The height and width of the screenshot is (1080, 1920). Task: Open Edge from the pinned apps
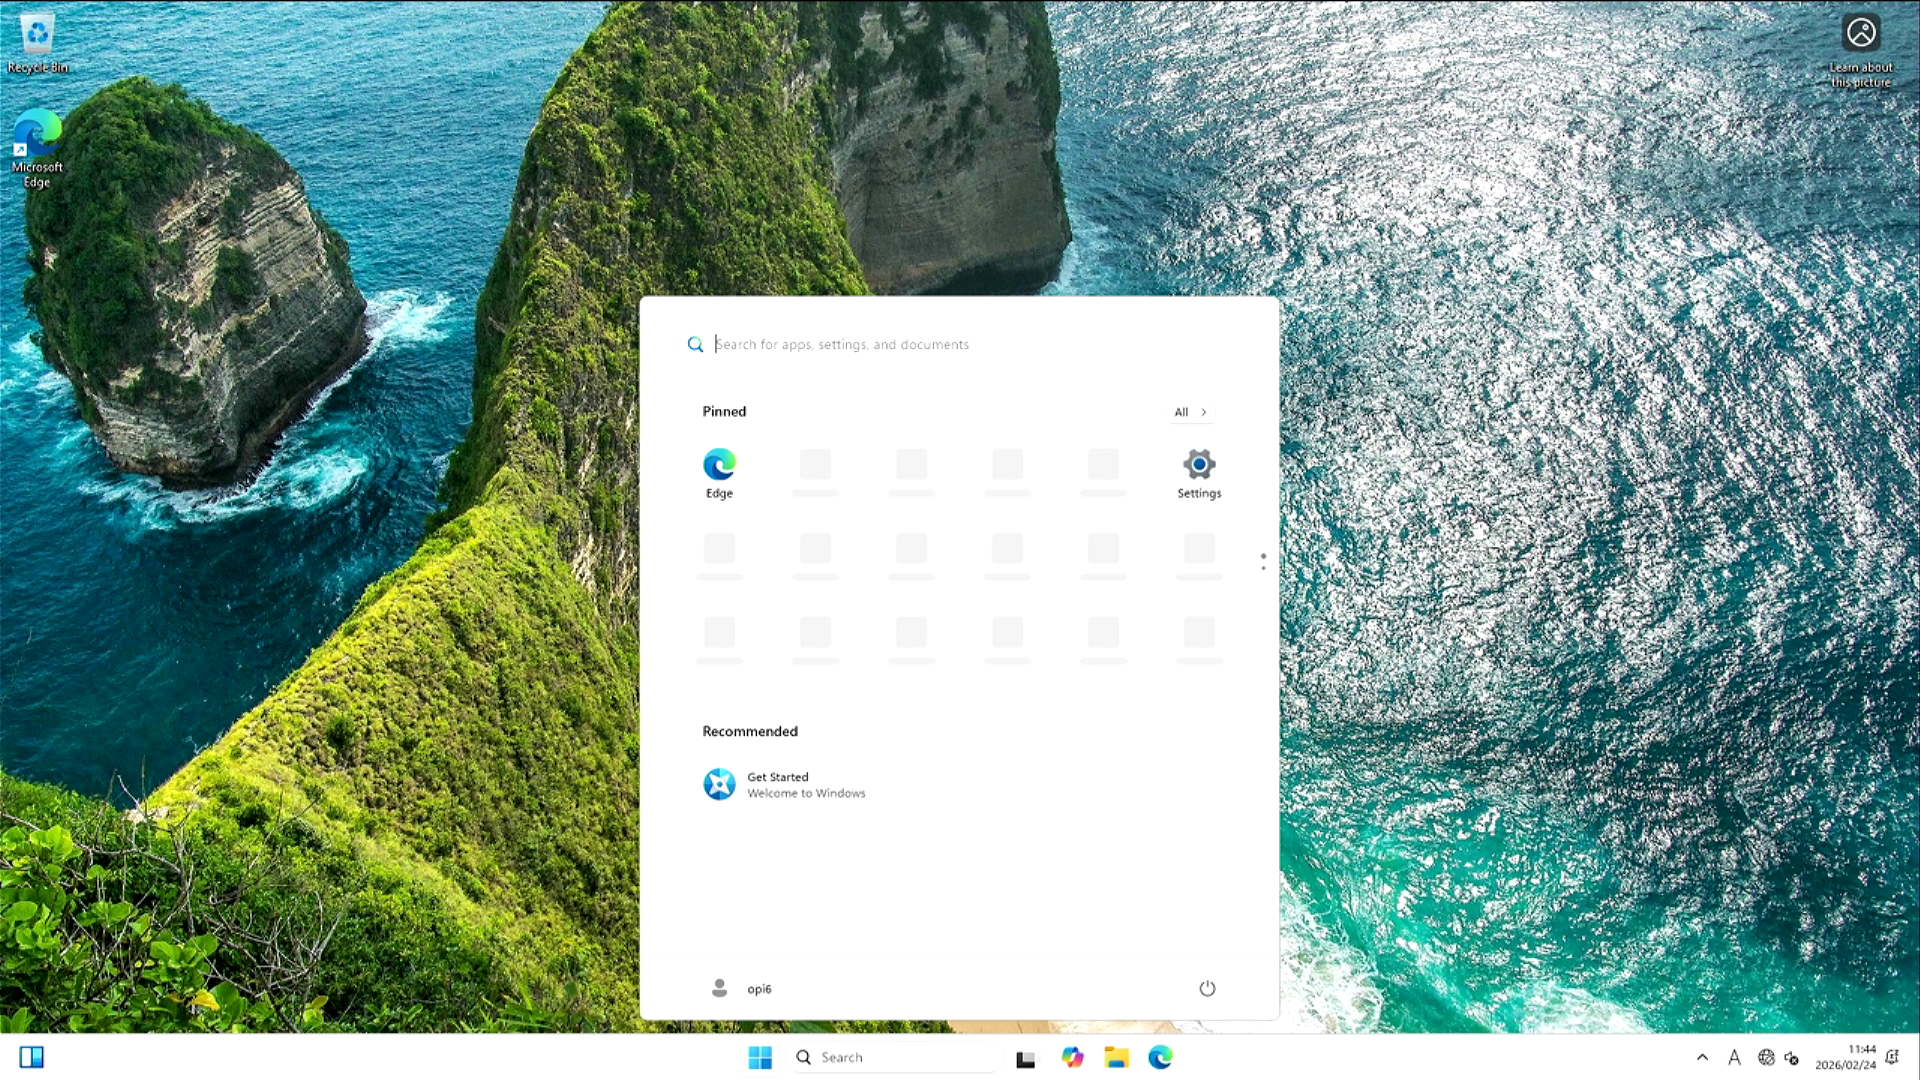(719, 473)
